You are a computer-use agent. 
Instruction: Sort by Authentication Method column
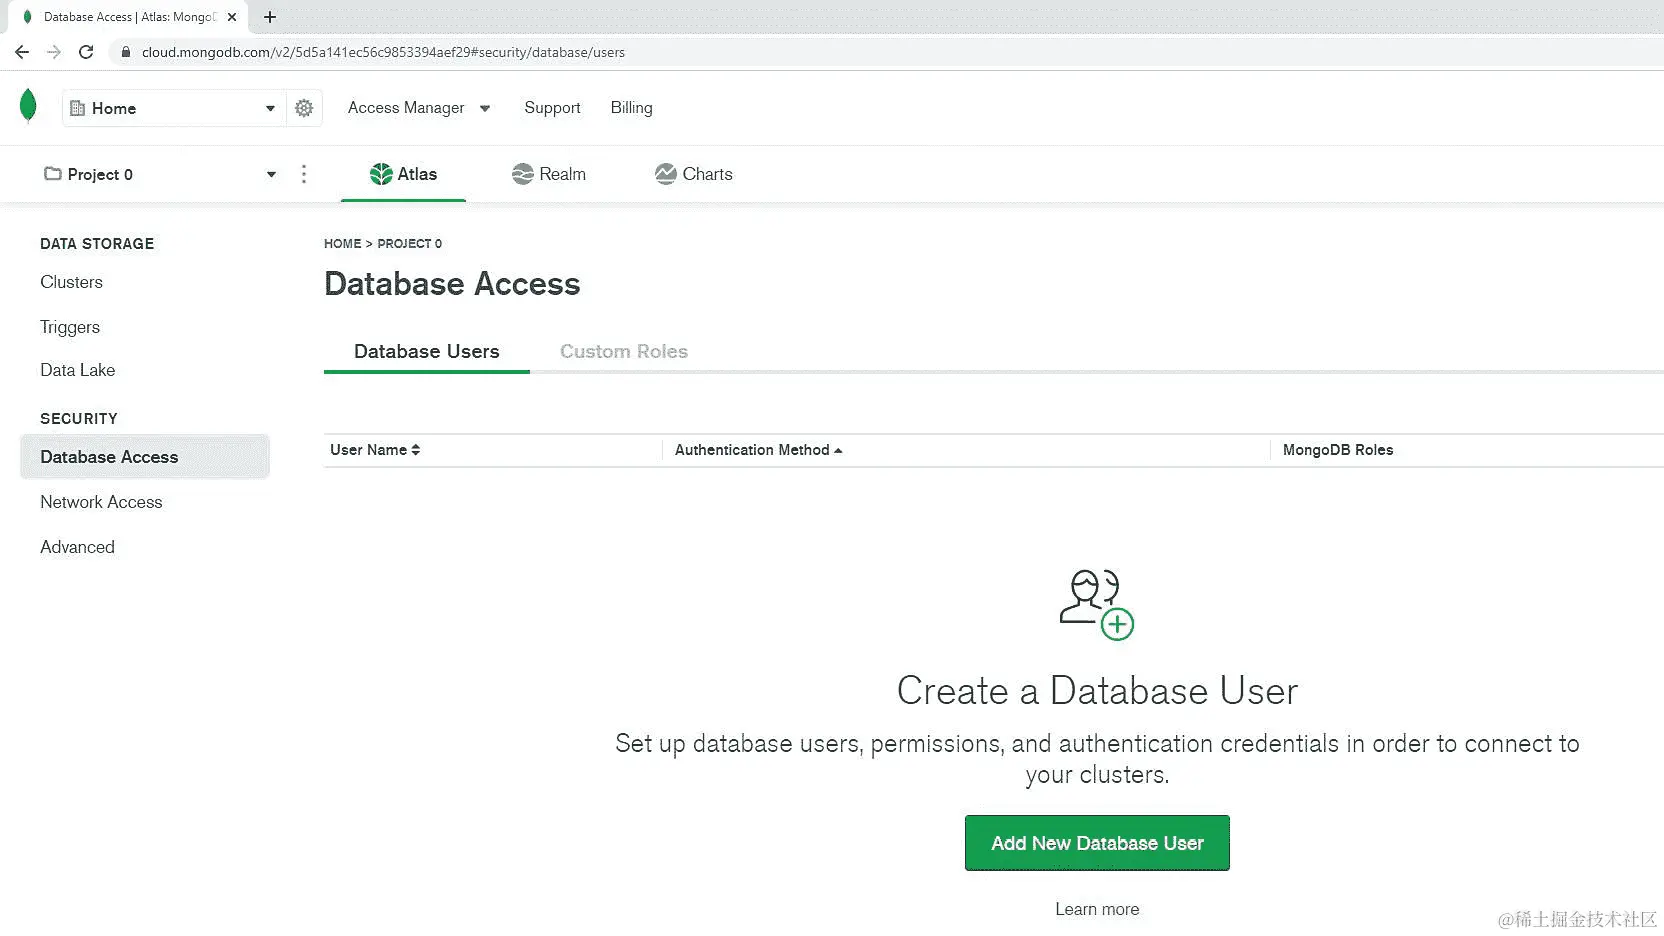[759, 450]
